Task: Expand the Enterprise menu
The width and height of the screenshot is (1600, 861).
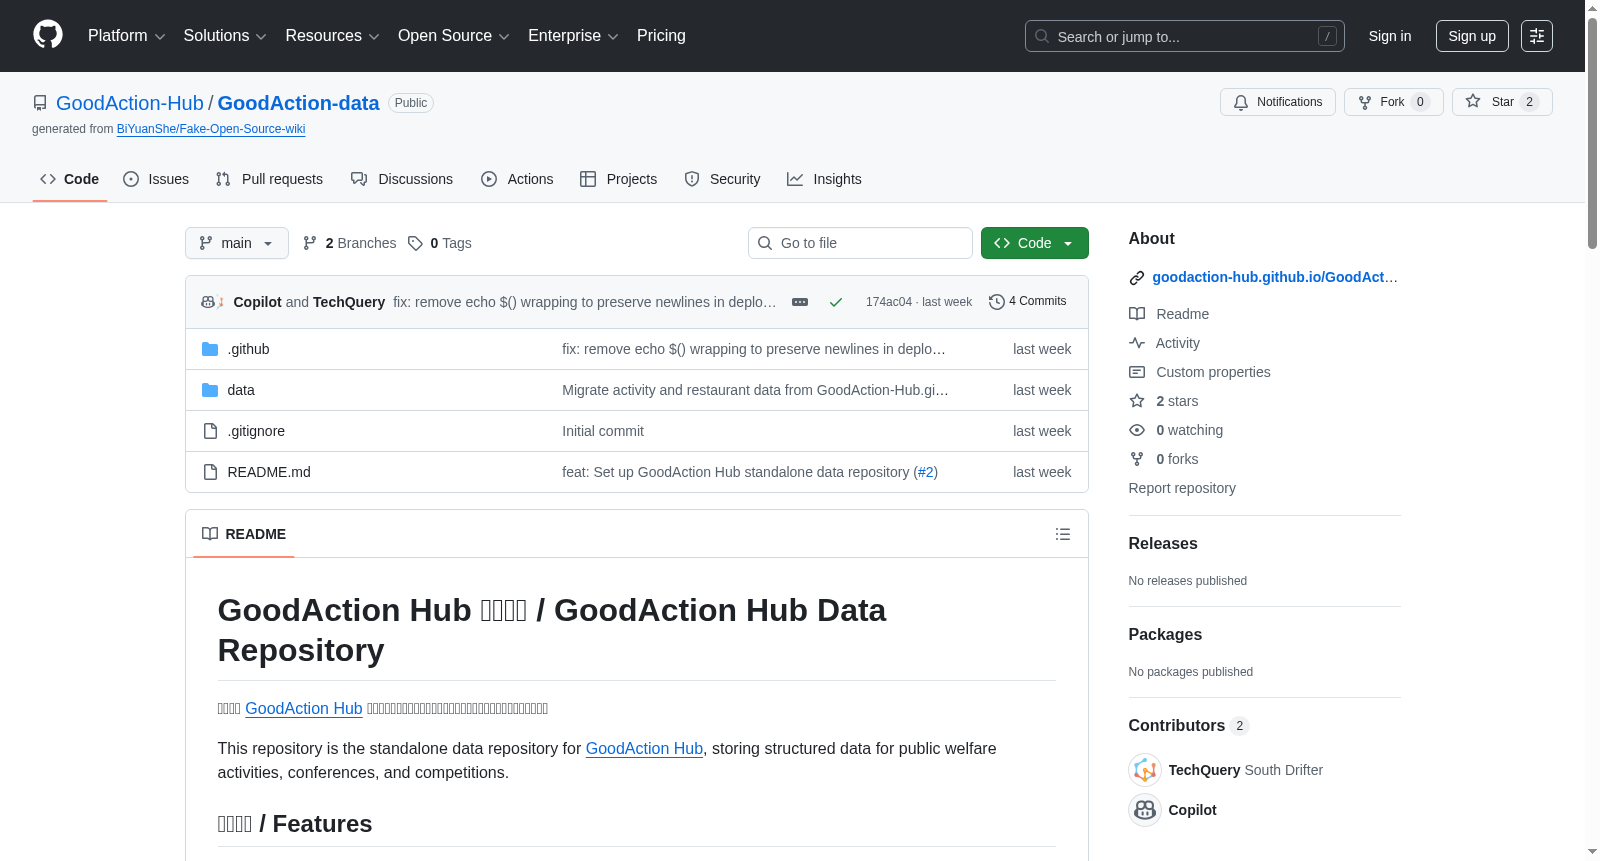Action: pyautogui.click(x=573, y=36)
